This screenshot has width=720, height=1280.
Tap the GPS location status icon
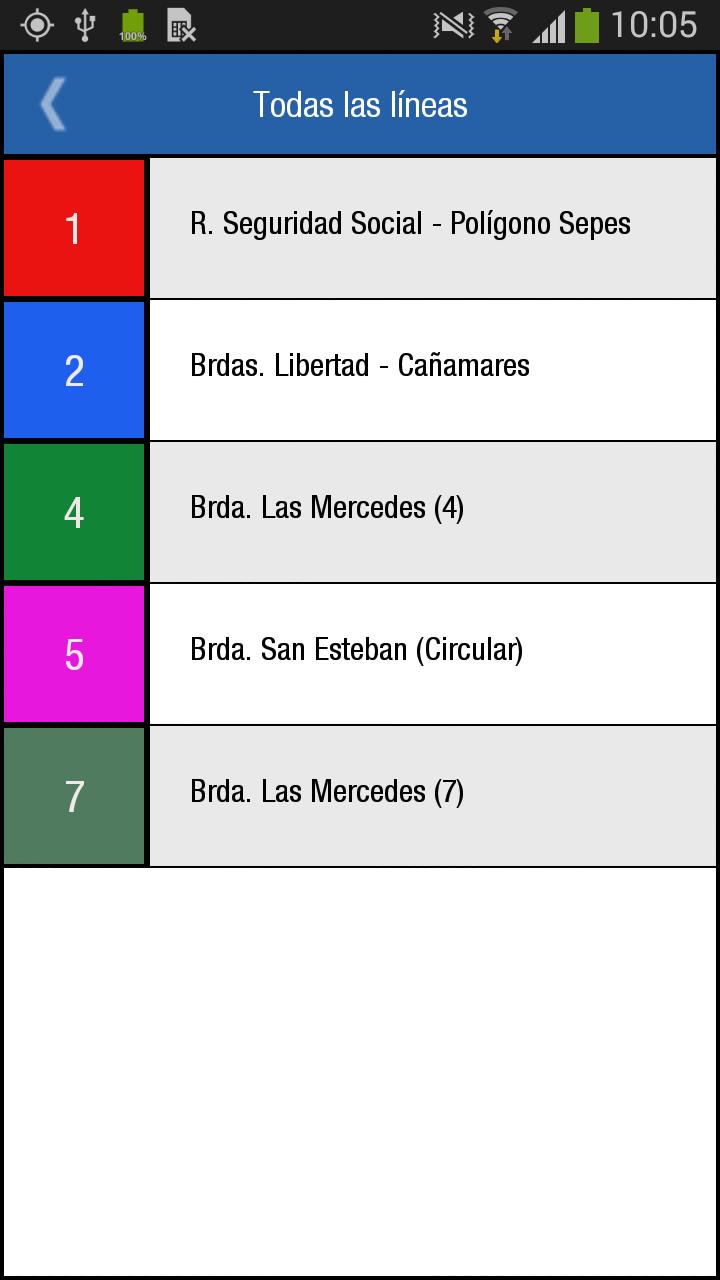[37, 25]
